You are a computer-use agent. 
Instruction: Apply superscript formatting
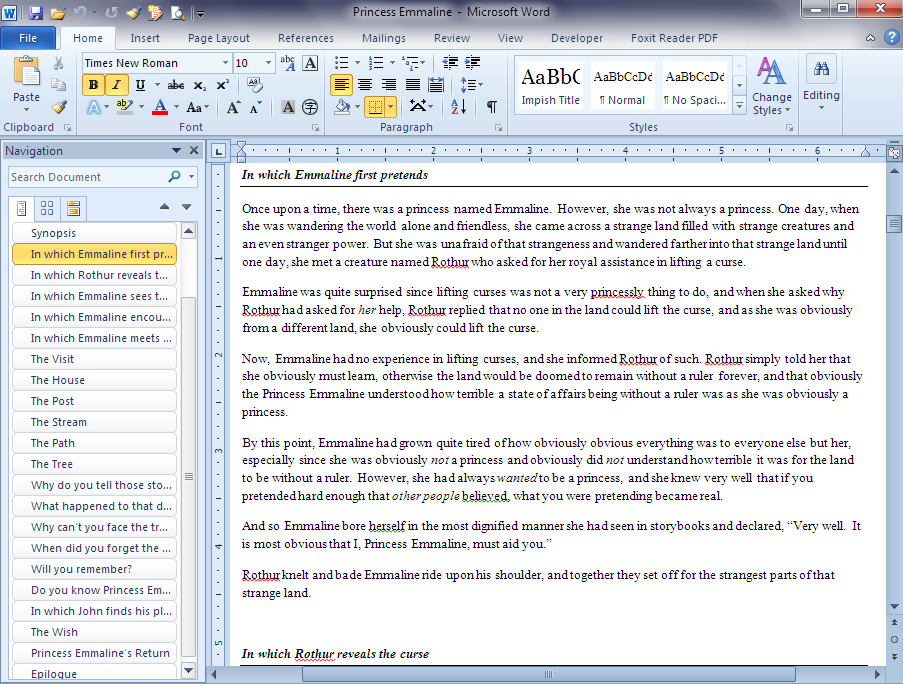click(x=222, y=85)
